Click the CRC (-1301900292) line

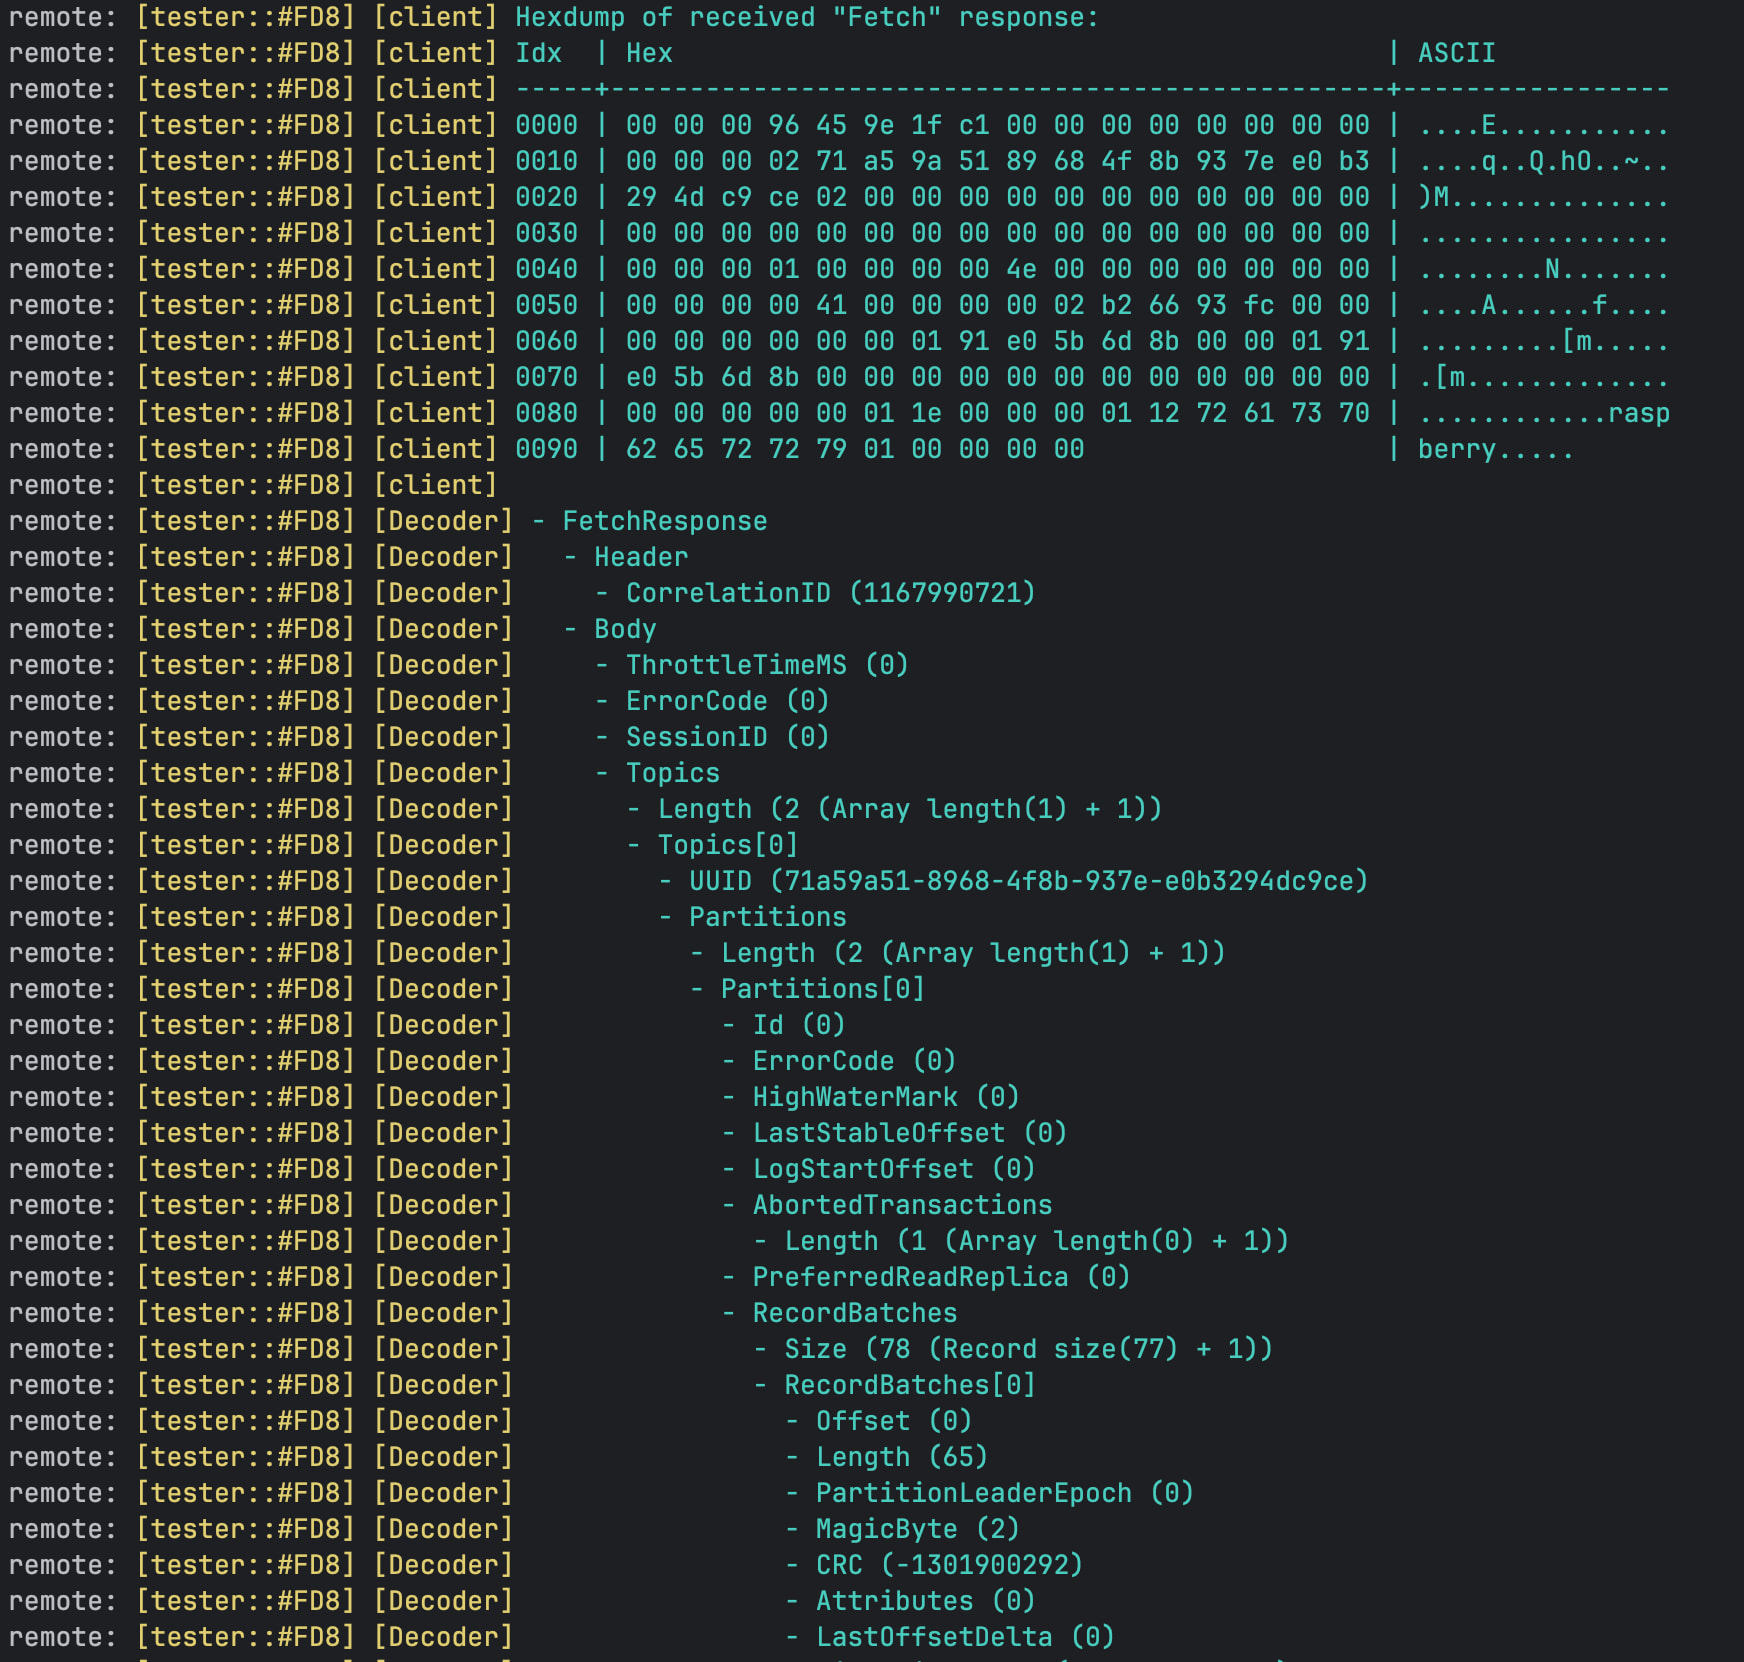949,1566
